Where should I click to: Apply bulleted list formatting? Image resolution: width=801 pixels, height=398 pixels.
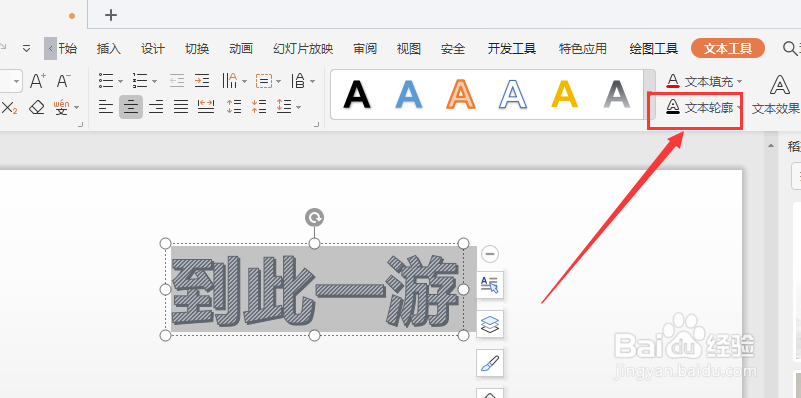point(106,81)
